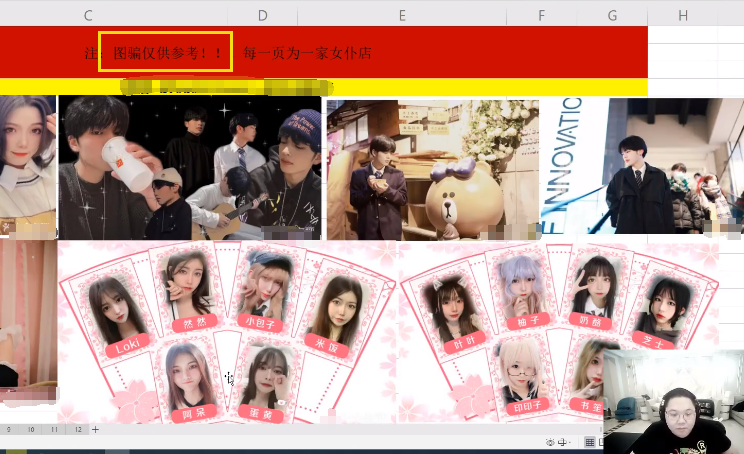Select the photo with the brown bear statue

point(434,170)
